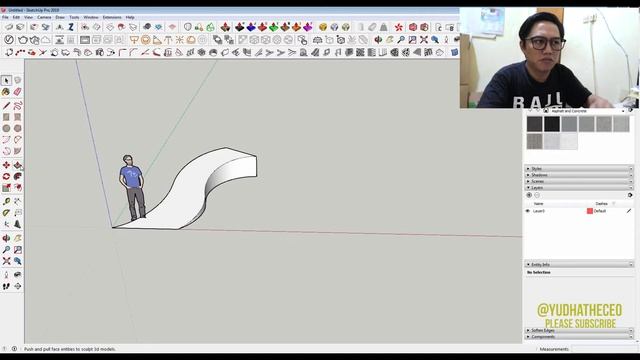
Task: Open the Help menu
Action: pos(130,18)
